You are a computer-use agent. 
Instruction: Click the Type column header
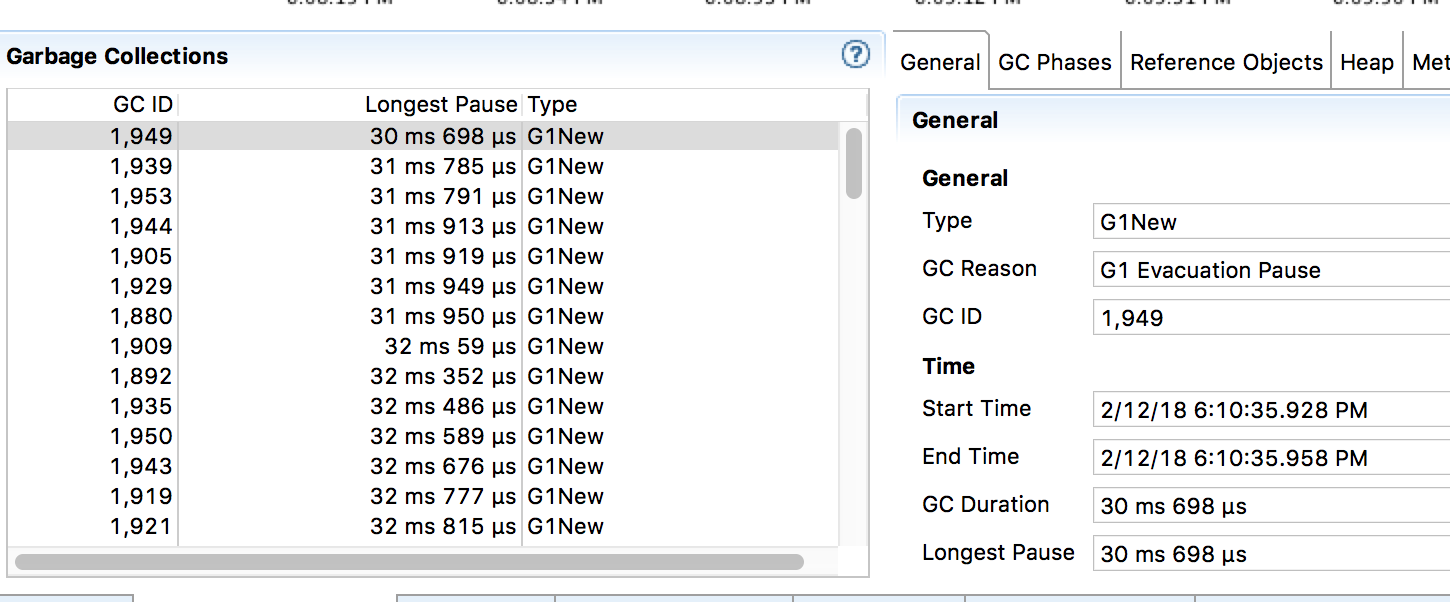552,105
